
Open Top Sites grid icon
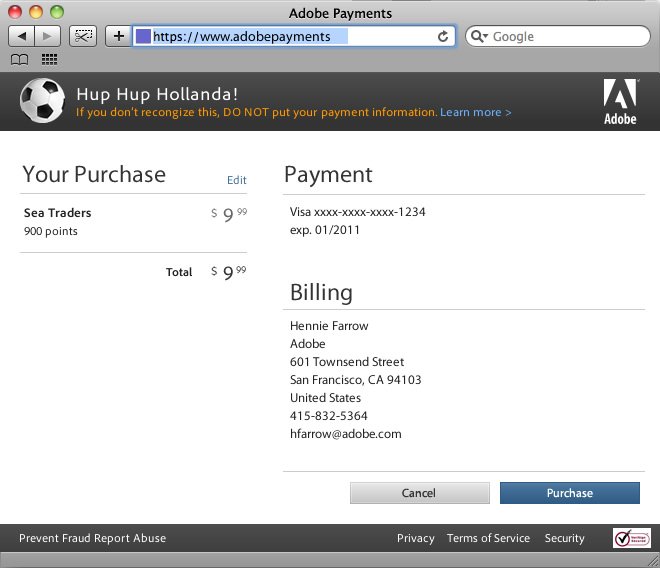coord(49,60)
